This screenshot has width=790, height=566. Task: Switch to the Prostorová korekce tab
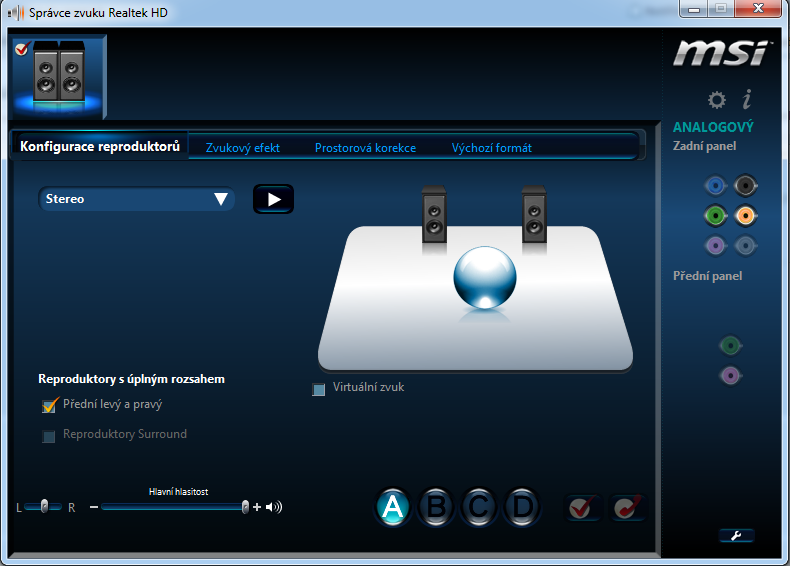(x=365, y=148)
